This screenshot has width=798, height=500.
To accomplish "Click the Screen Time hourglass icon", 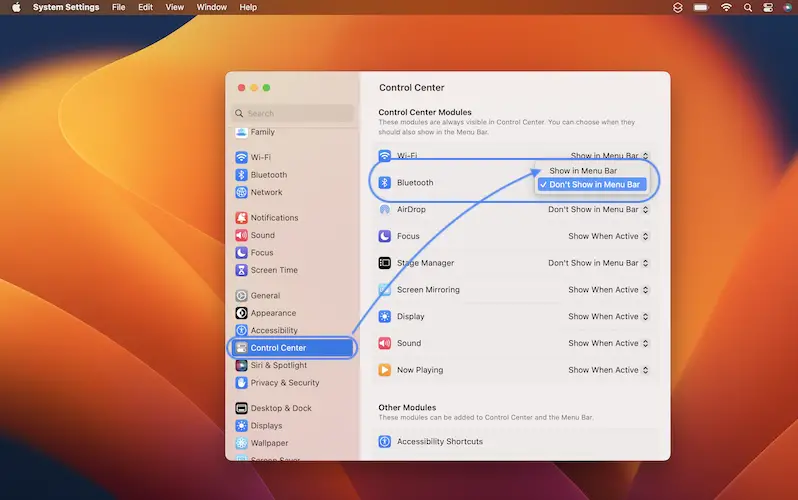I will (241, 270).
